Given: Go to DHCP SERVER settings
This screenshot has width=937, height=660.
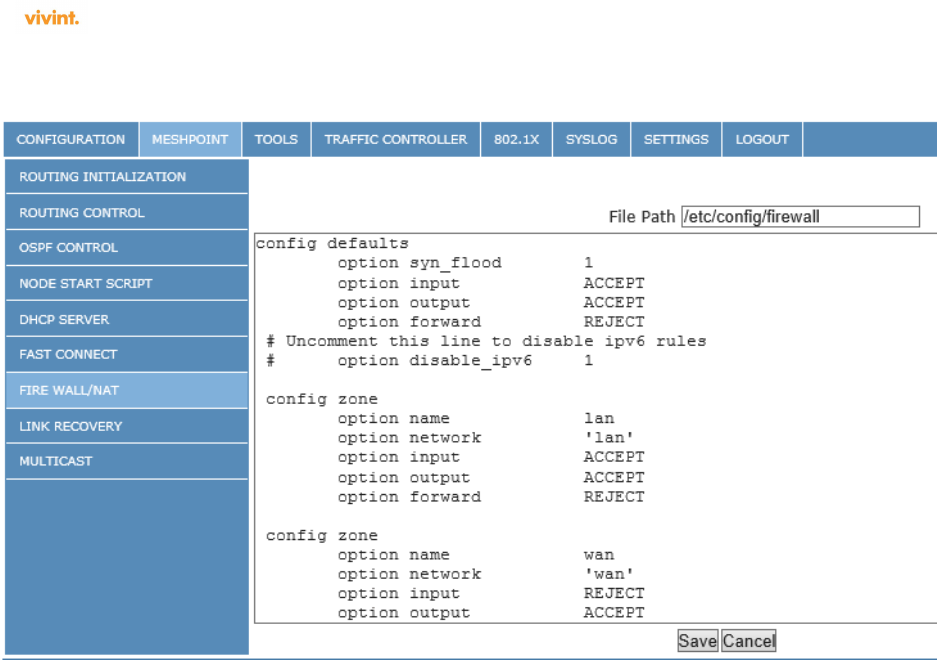Looking at the screenshot, I should coord(127,319).
